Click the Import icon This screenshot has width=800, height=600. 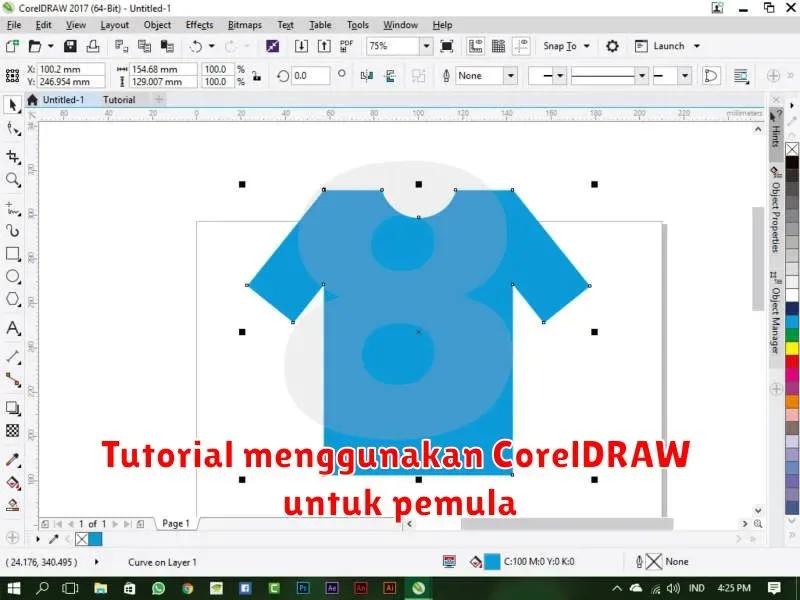tap(301, 46)
